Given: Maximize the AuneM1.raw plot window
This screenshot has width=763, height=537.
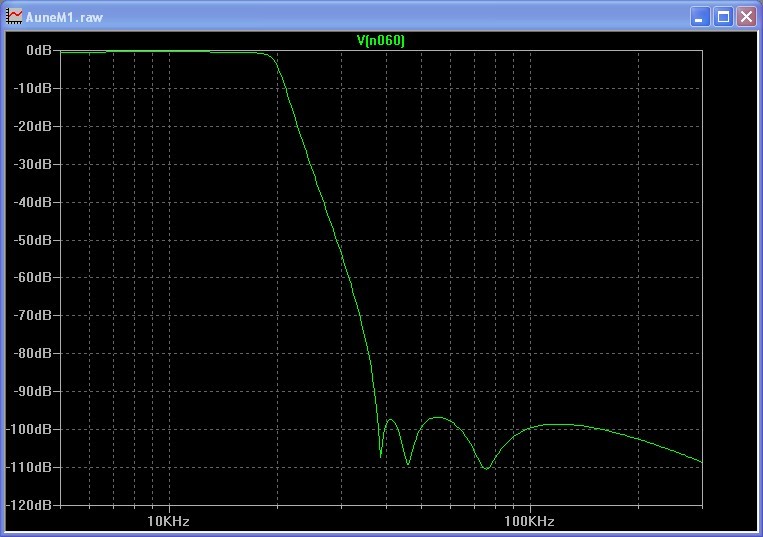Looking at the screenshot, I should 723,17.
